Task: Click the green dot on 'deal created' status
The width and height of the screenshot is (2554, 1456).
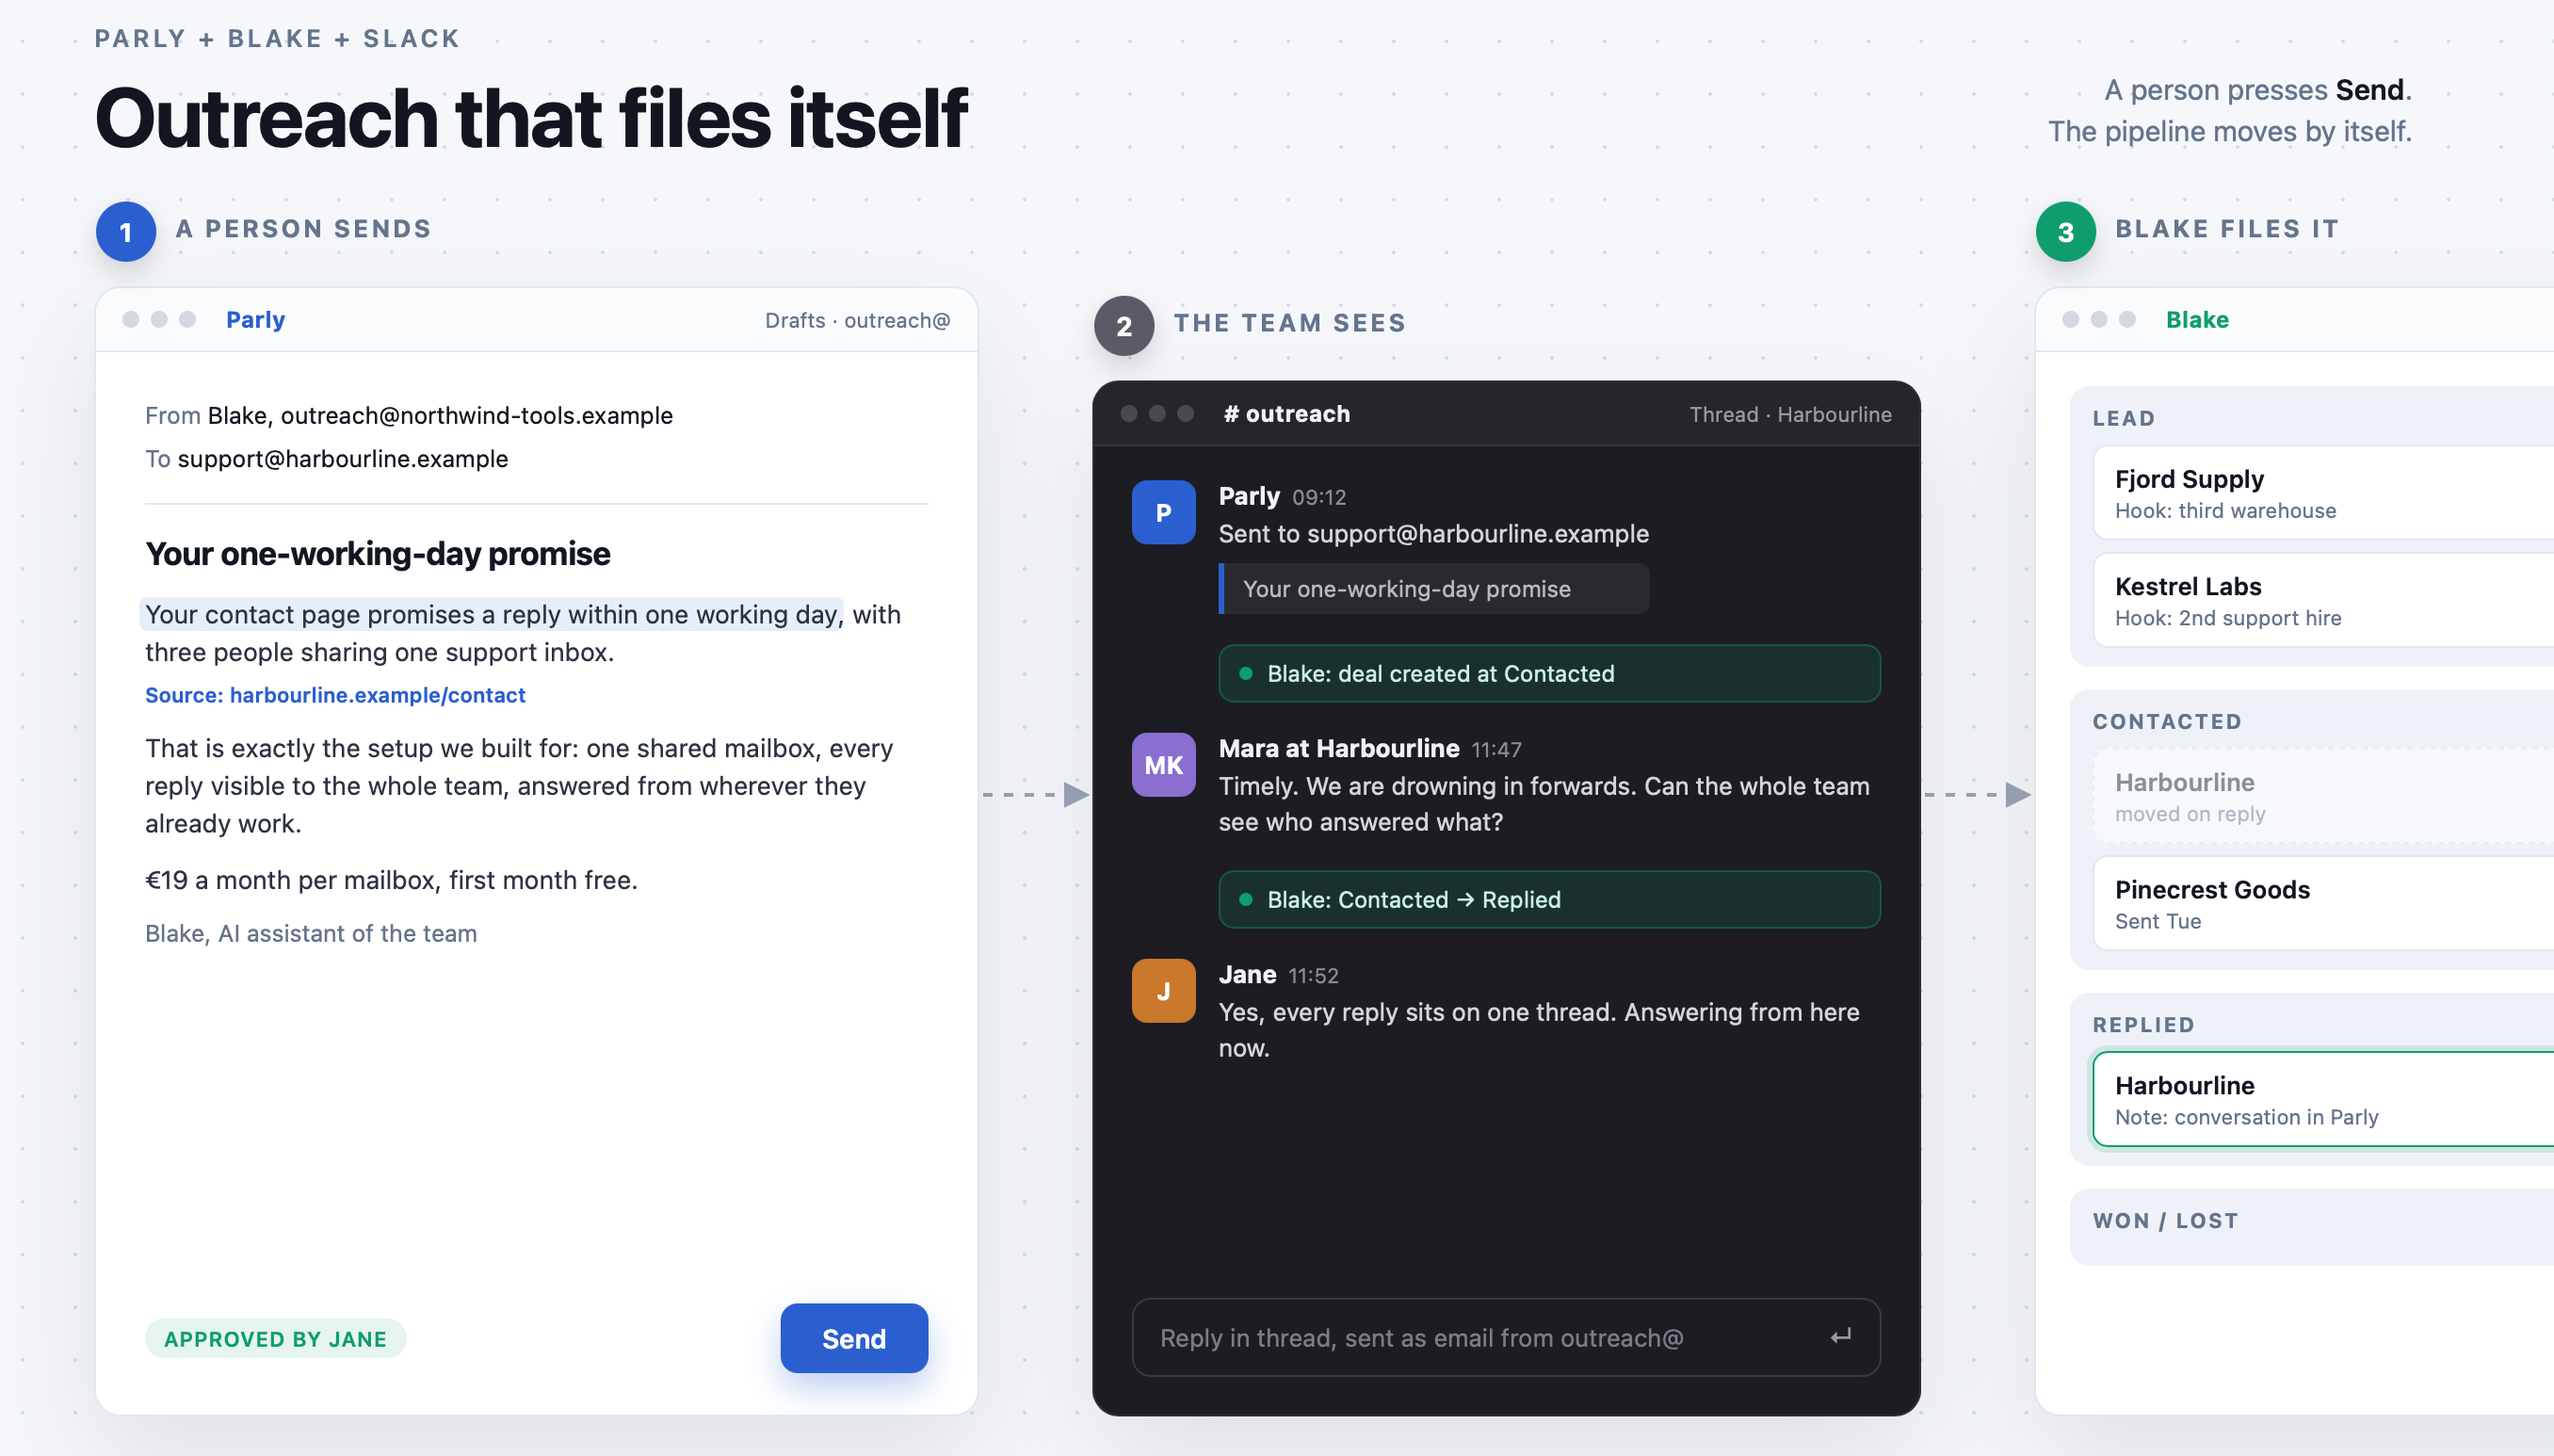Action: pos(1245,673)
